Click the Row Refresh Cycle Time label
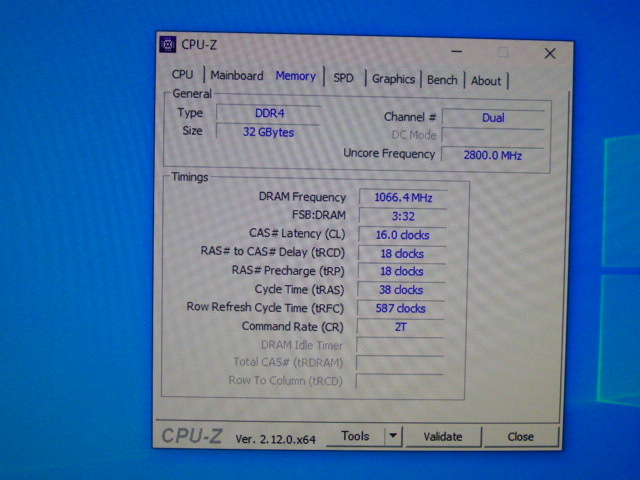The image size is (640, 480). 265,307
